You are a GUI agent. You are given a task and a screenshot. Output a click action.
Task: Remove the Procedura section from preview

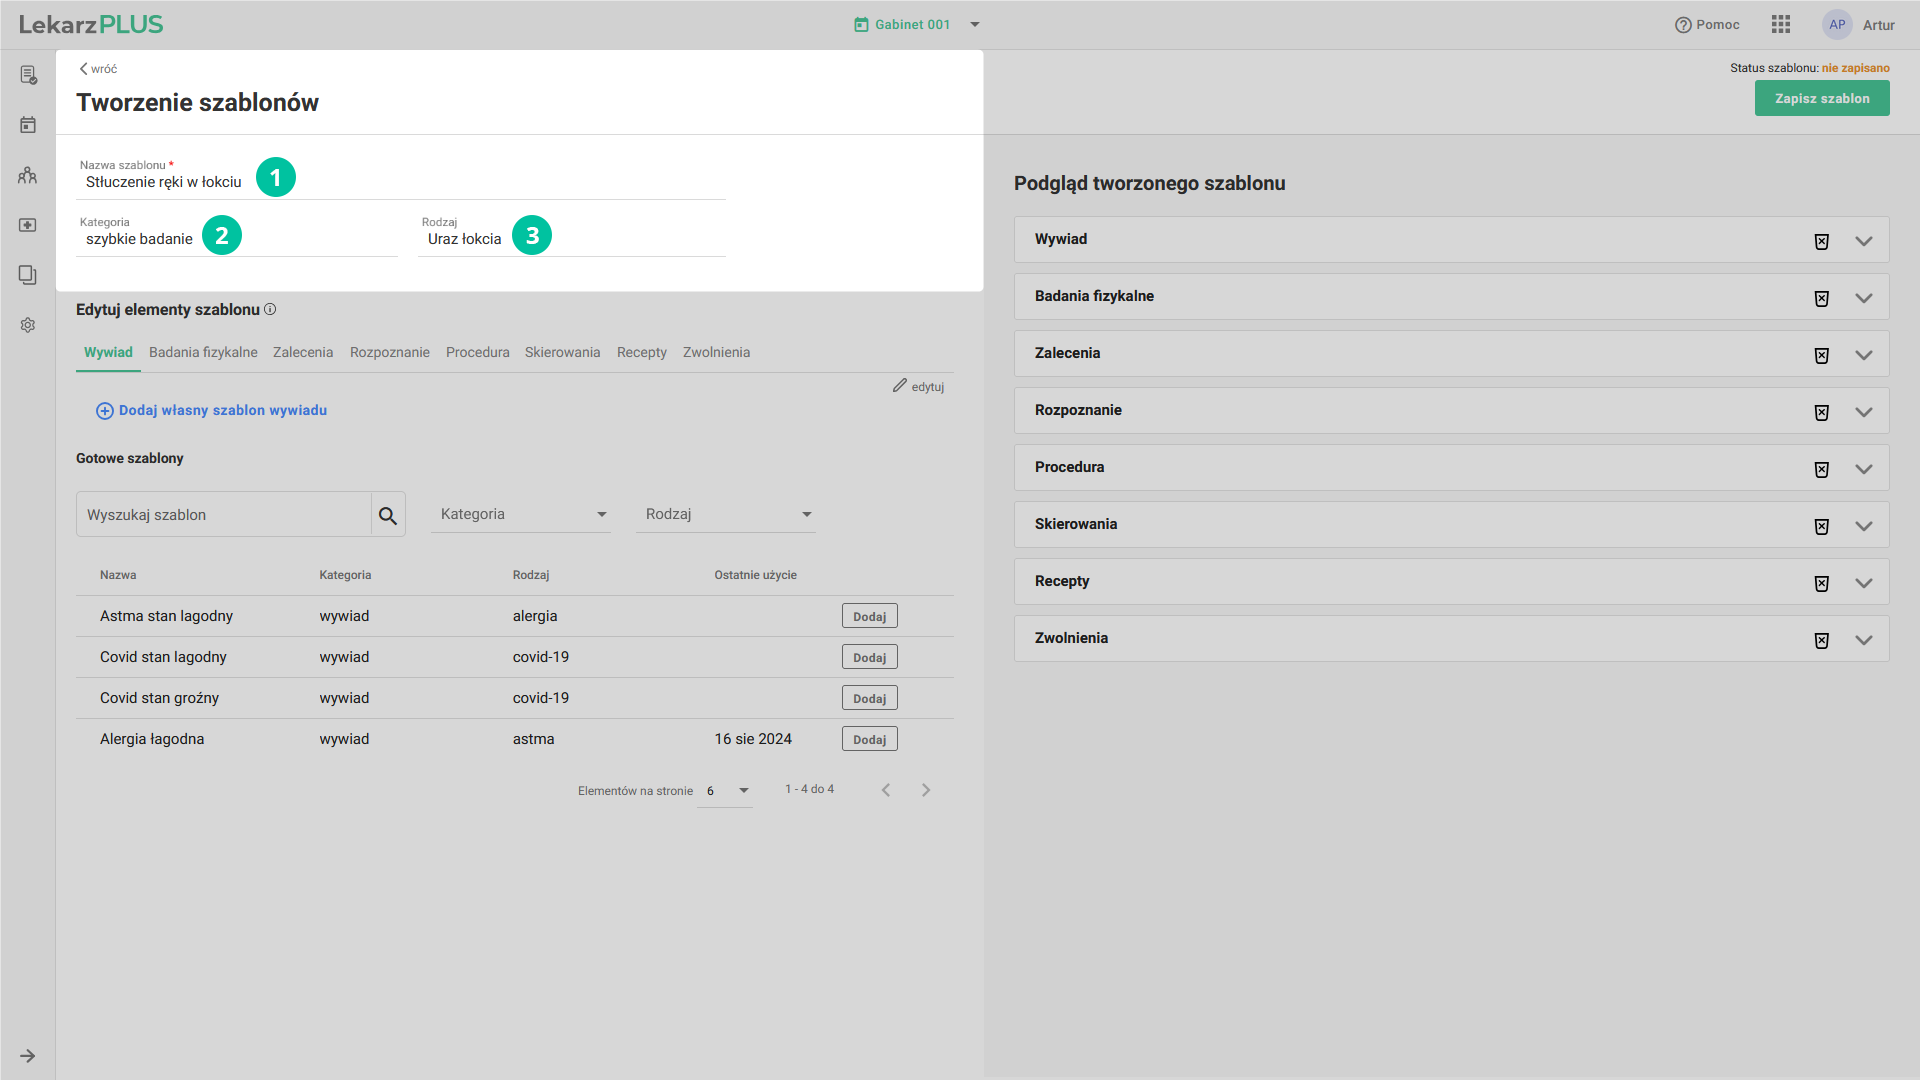[x=1821, y=469]
